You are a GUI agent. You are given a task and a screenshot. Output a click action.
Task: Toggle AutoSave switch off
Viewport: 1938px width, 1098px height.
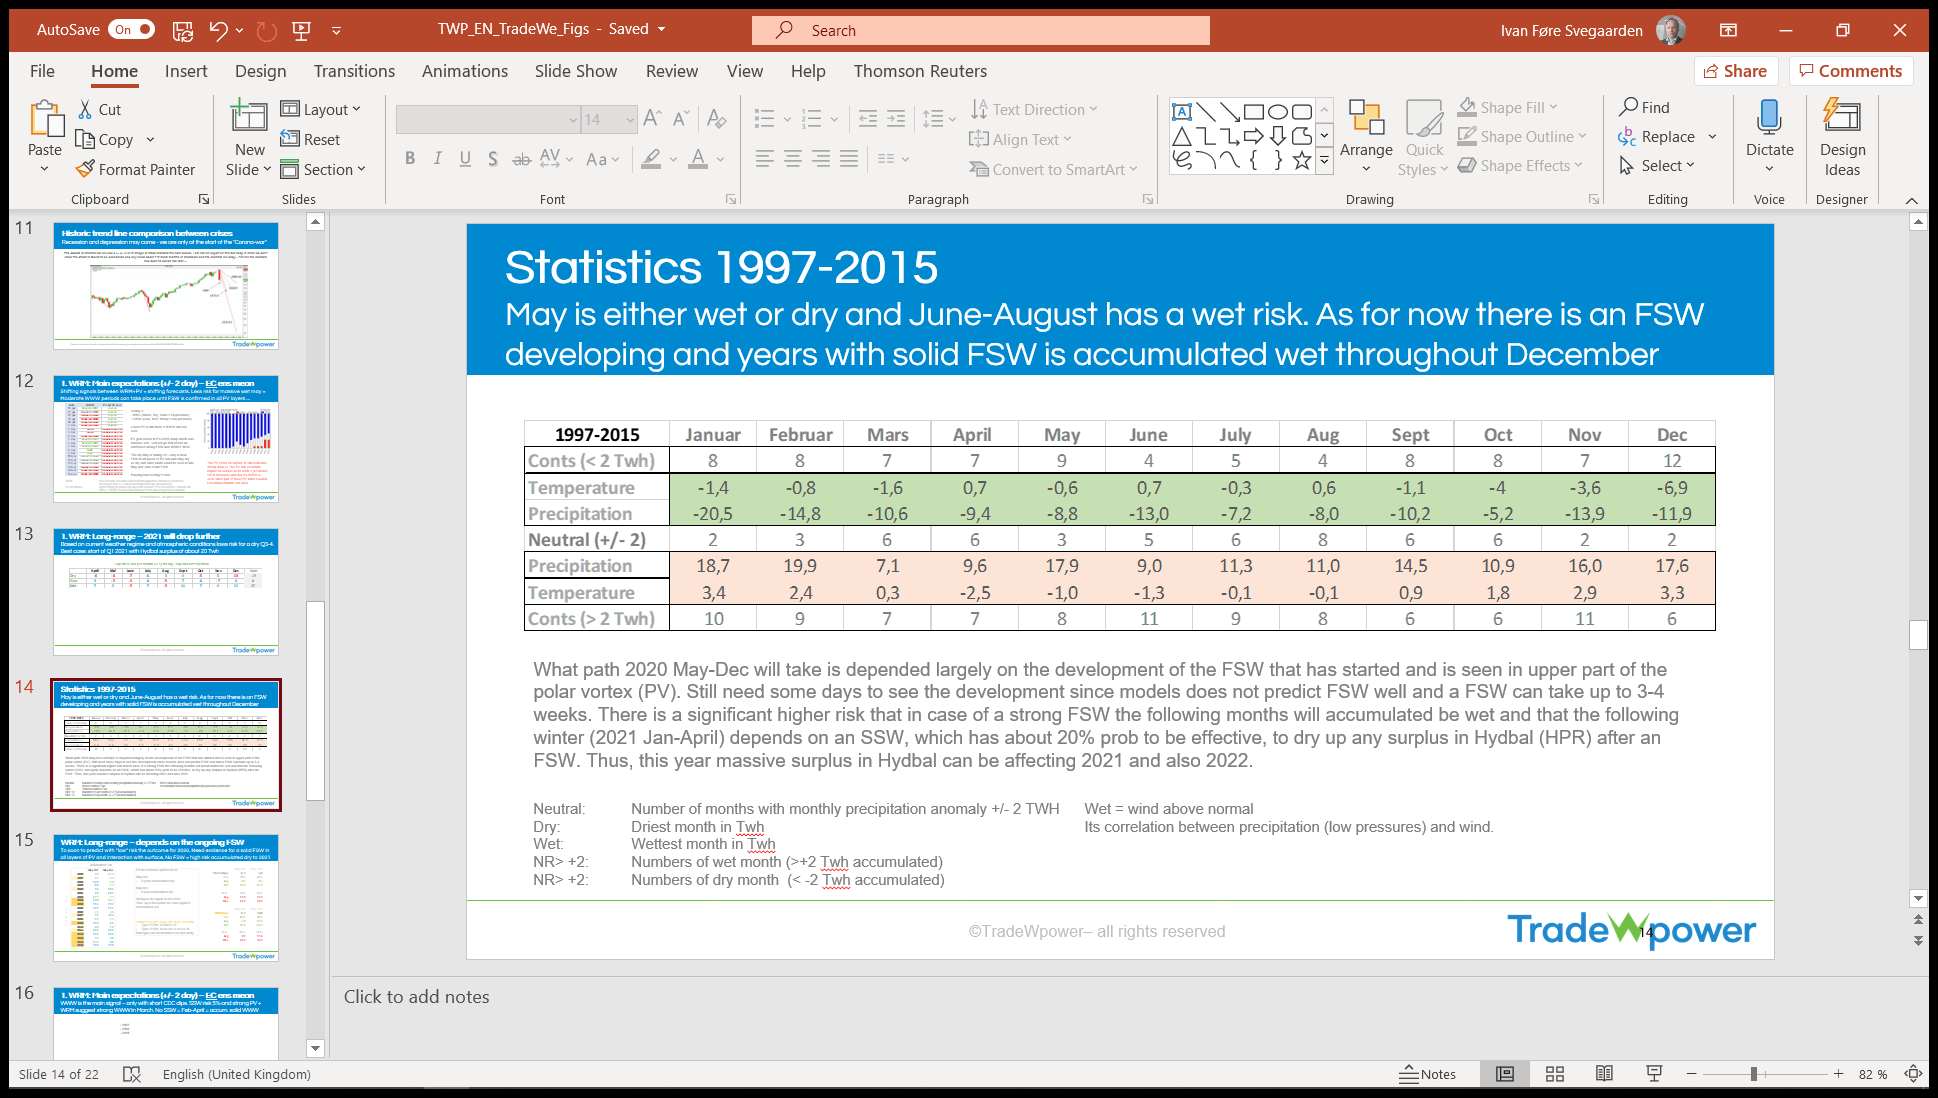(x=132, y=30)
